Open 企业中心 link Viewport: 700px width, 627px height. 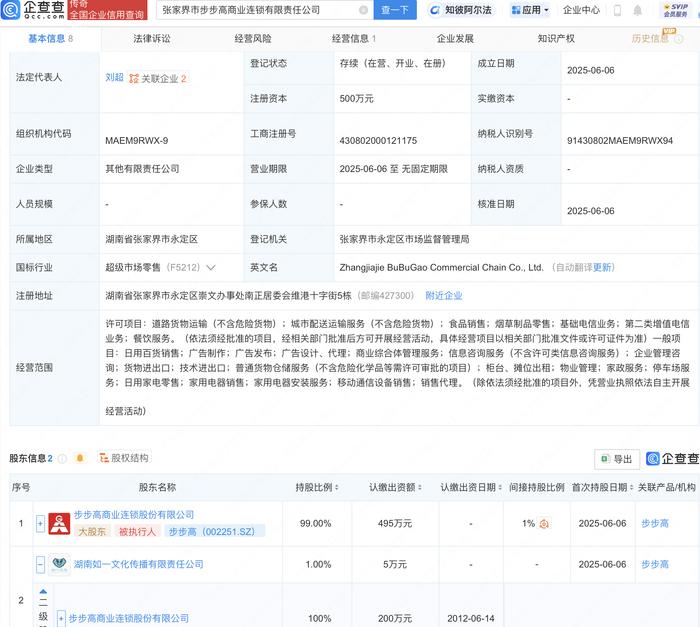581,10
